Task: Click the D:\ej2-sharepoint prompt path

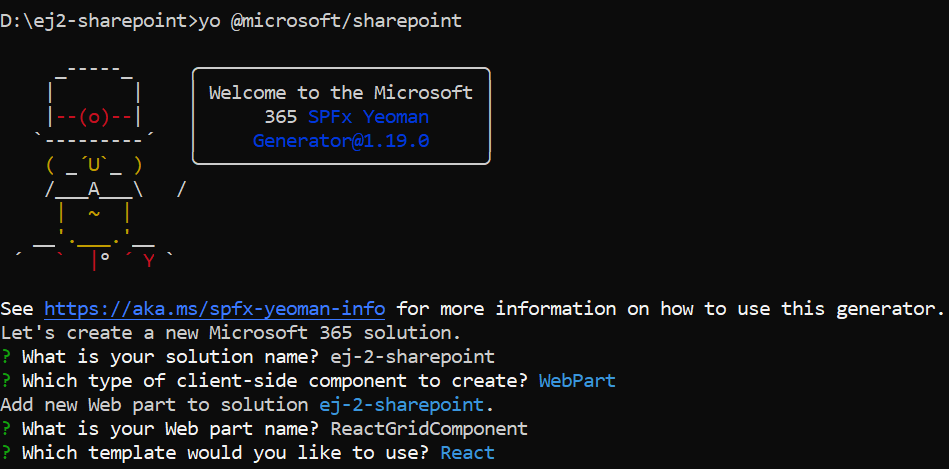Action: coord(94,21)
